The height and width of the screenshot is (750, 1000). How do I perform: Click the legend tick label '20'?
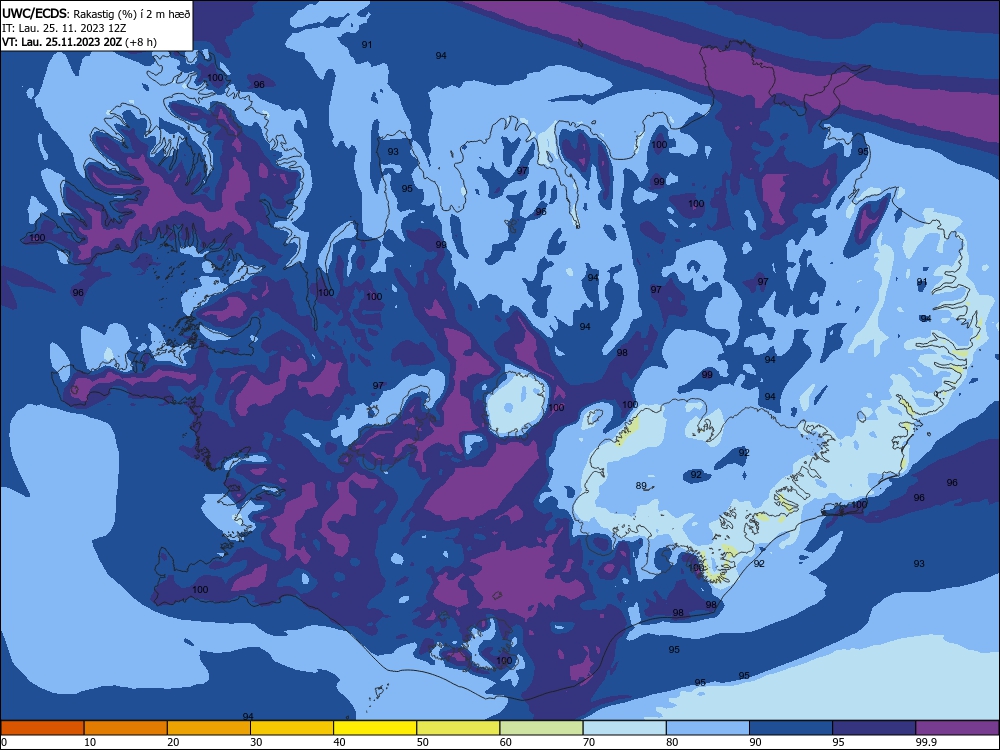pyautogui.click(x=173, y=742)
